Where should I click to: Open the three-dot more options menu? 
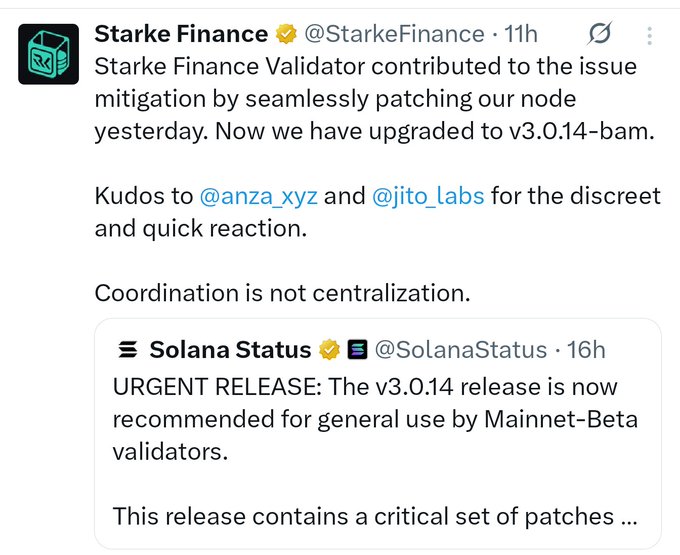point(650,36)
